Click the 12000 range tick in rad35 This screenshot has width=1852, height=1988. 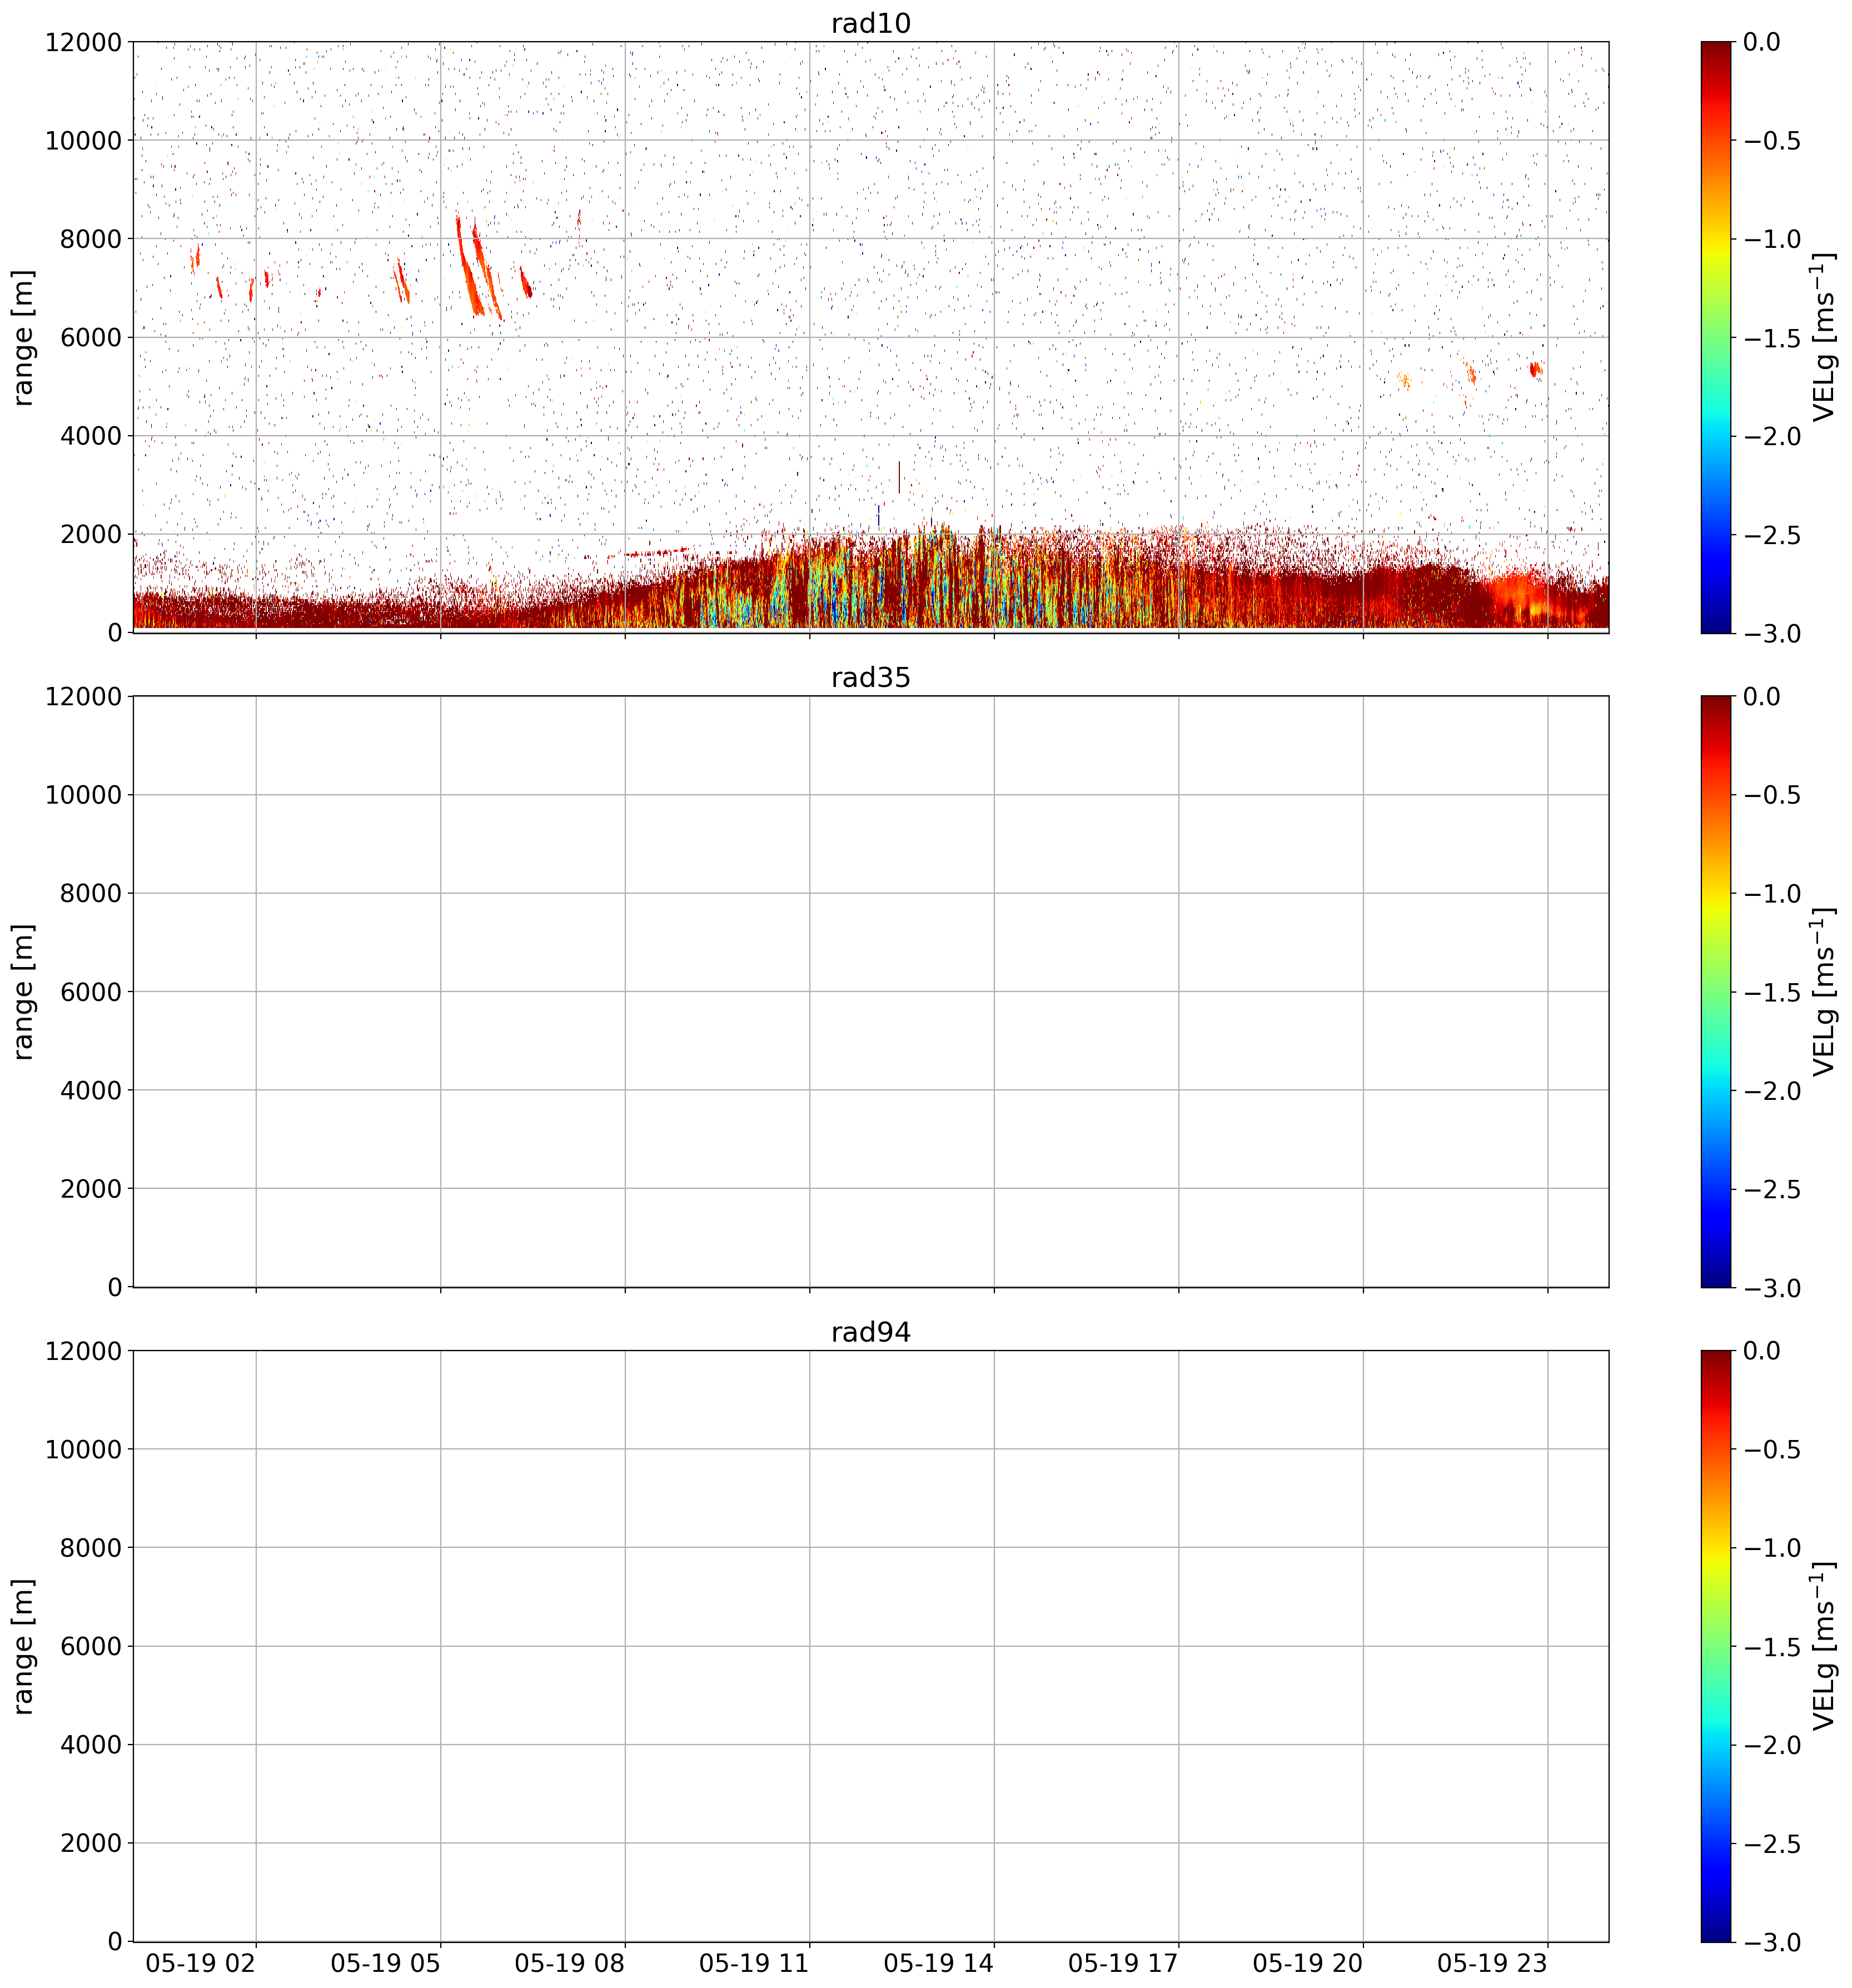tap(83, 697)
